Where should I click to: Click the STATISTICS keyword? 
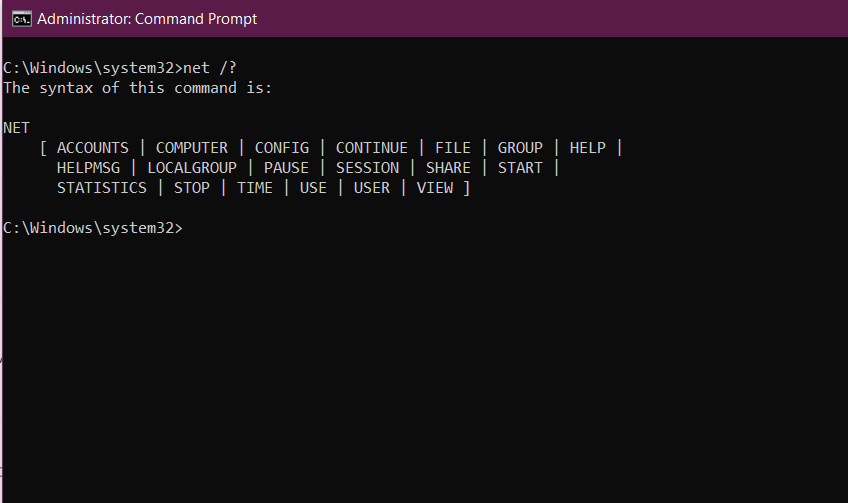pyautogui.click(x=102, y=188)
